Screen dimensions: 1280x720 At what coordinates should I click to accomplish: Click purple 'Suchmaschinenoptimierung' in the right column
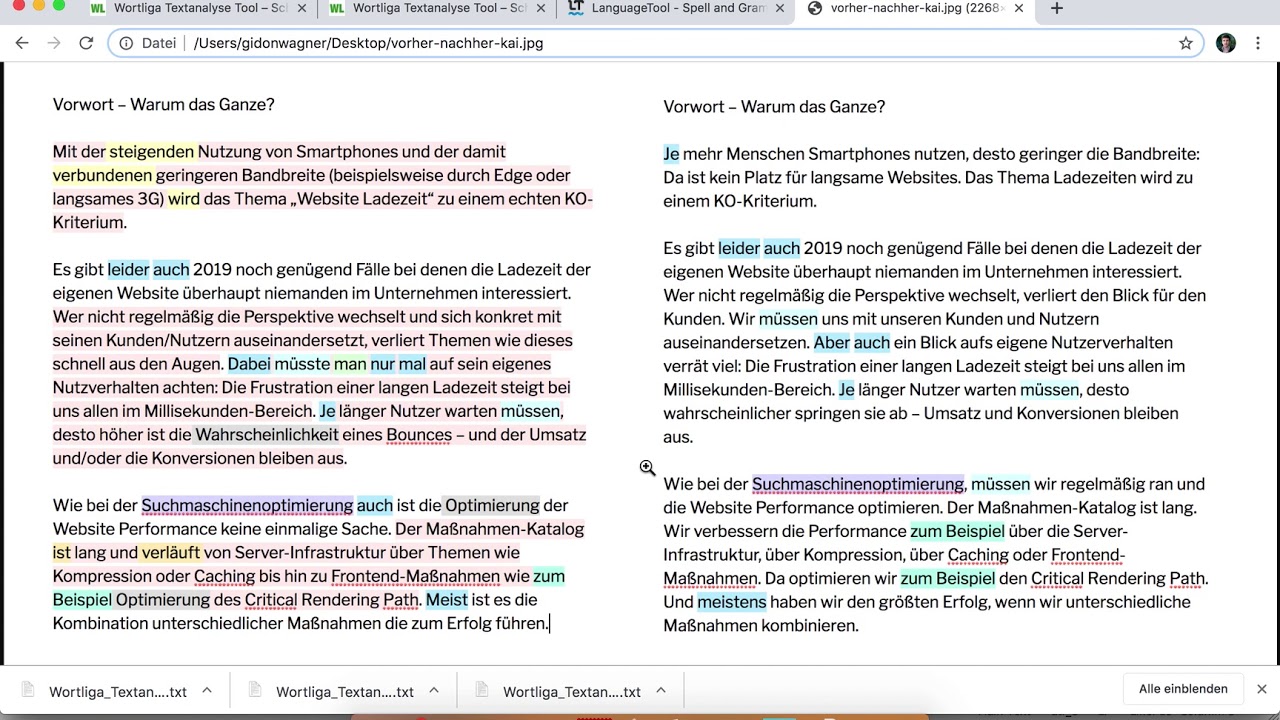tap(858, 484)
